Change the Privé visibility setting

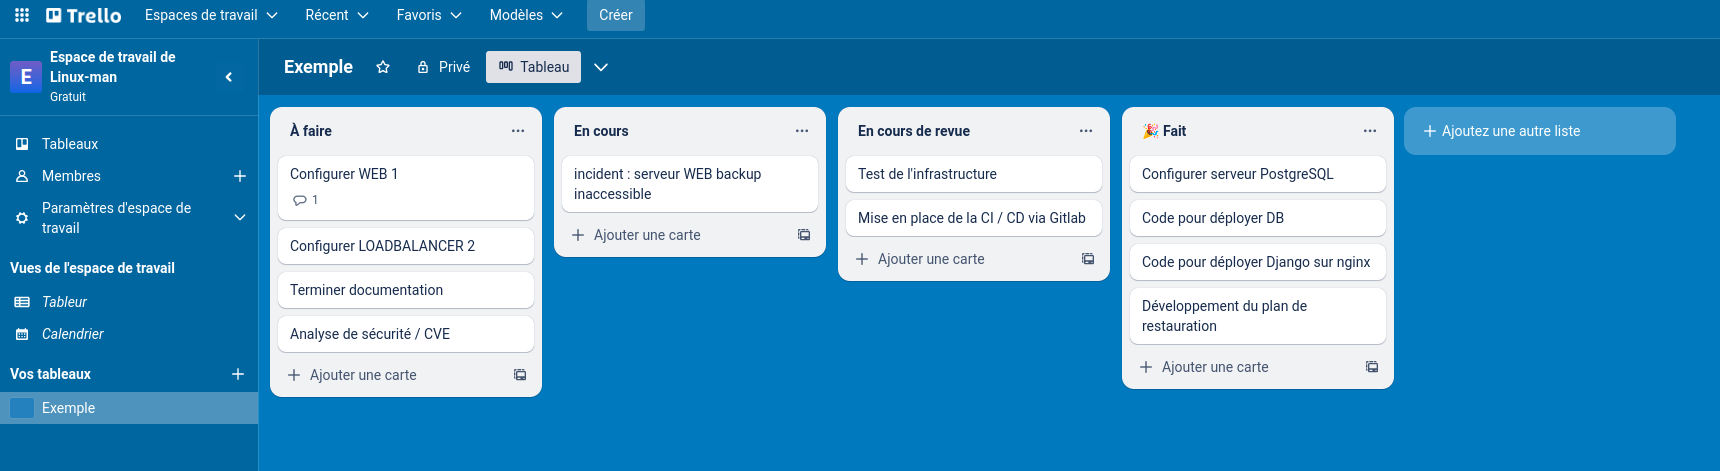pos(443,67)
